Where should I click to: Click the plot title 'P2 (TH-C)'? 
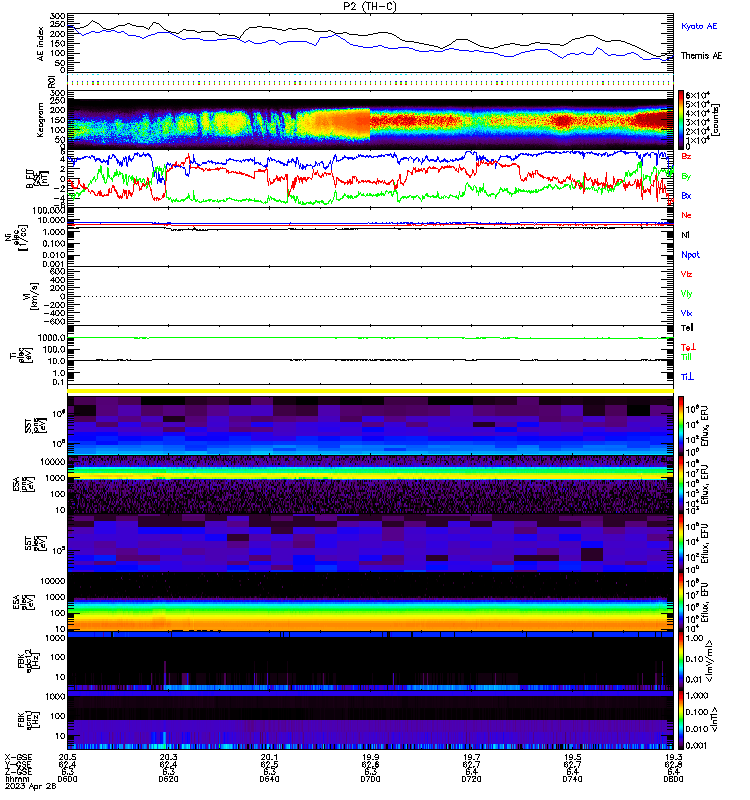click(x=369, y=6)
